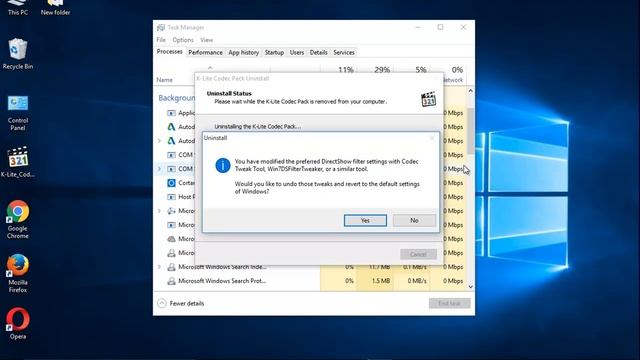Switch to the Services tab
Screen dimensions: 640x360
click(344, 53)
